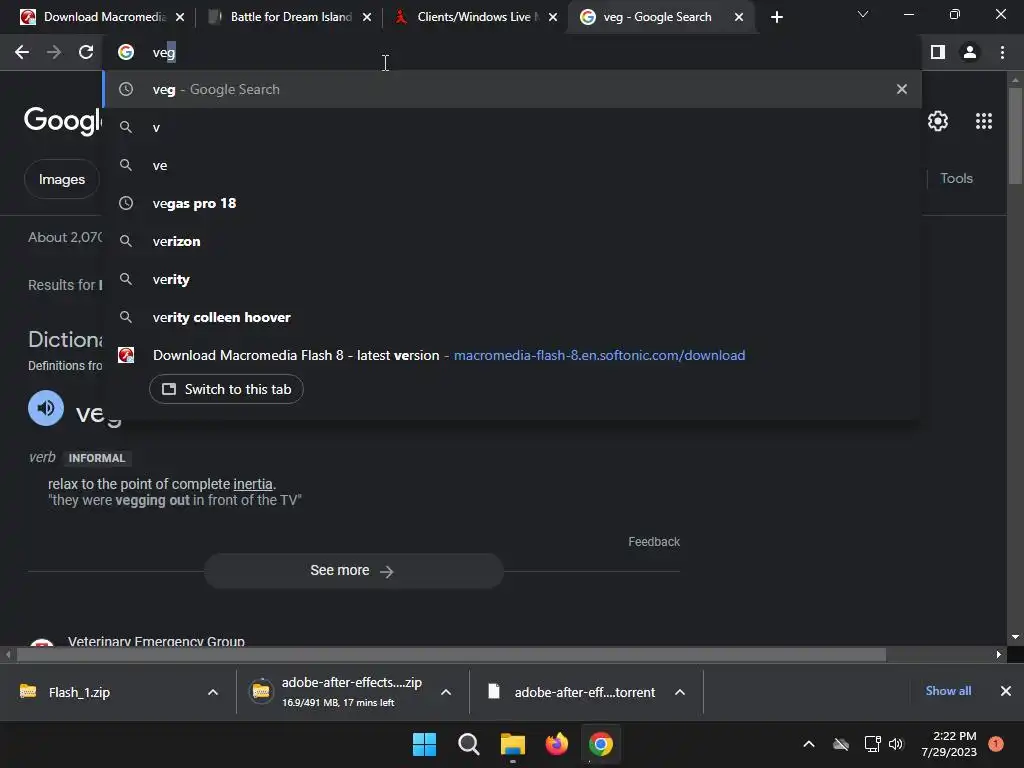Open the Veterinary Emergency Group result

pyautogui.click(x=156, y=641)
